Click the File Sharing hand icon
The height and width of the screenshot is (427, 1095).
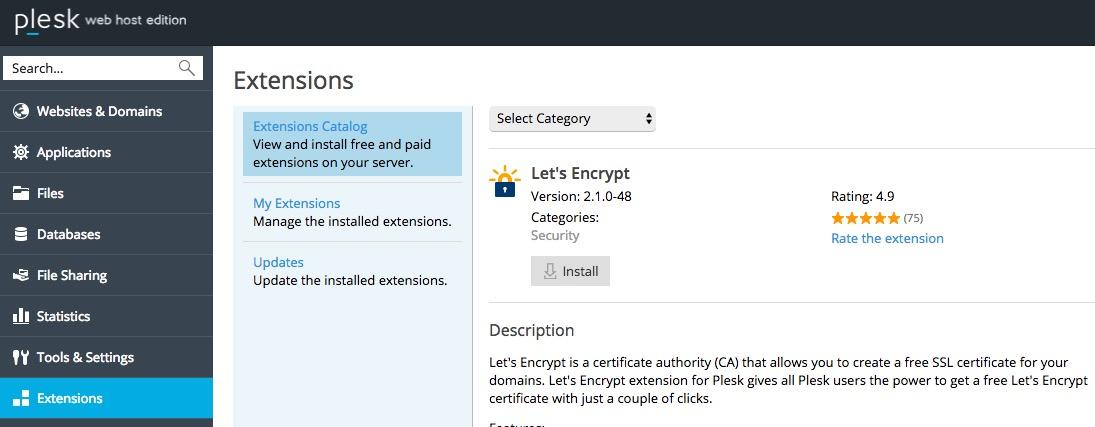[21, 275]
